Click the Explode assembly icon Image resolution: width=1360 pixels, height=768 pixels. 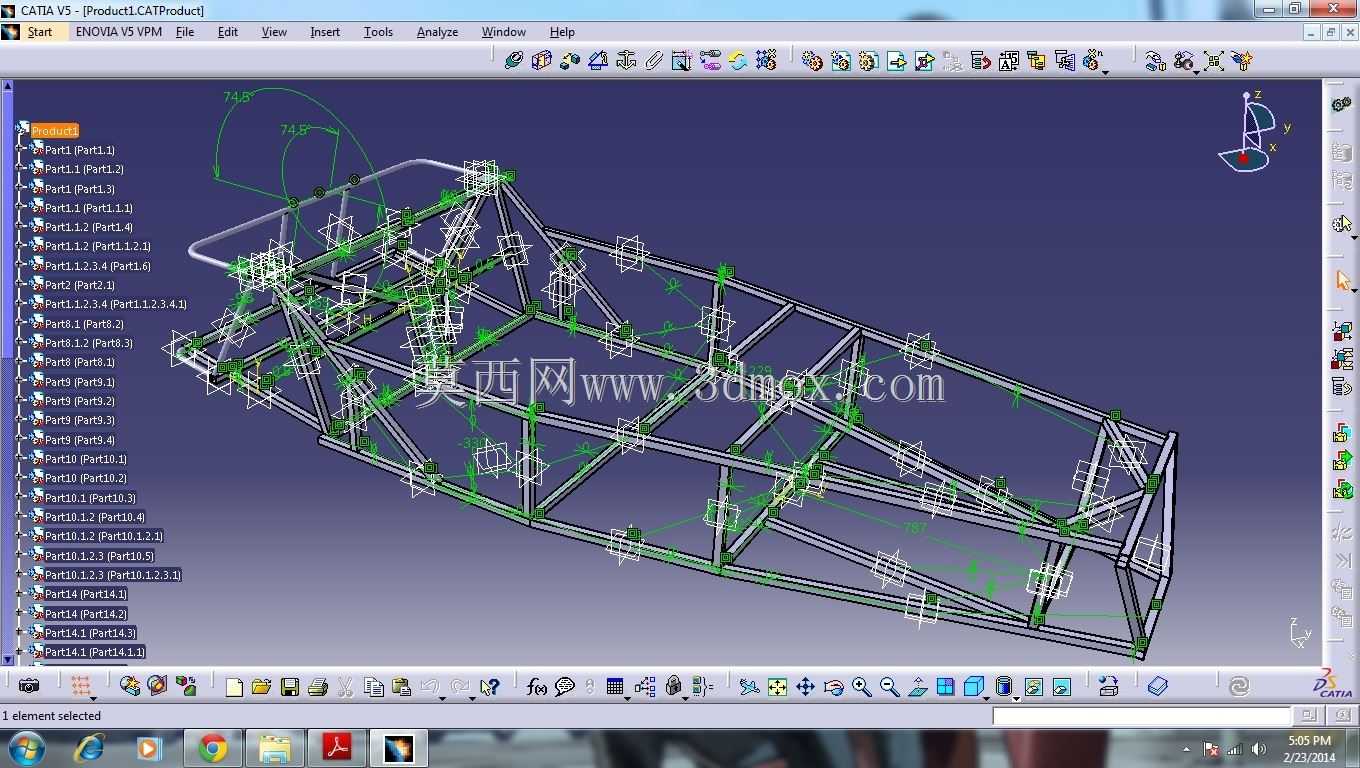click(x=1213, y=61)
